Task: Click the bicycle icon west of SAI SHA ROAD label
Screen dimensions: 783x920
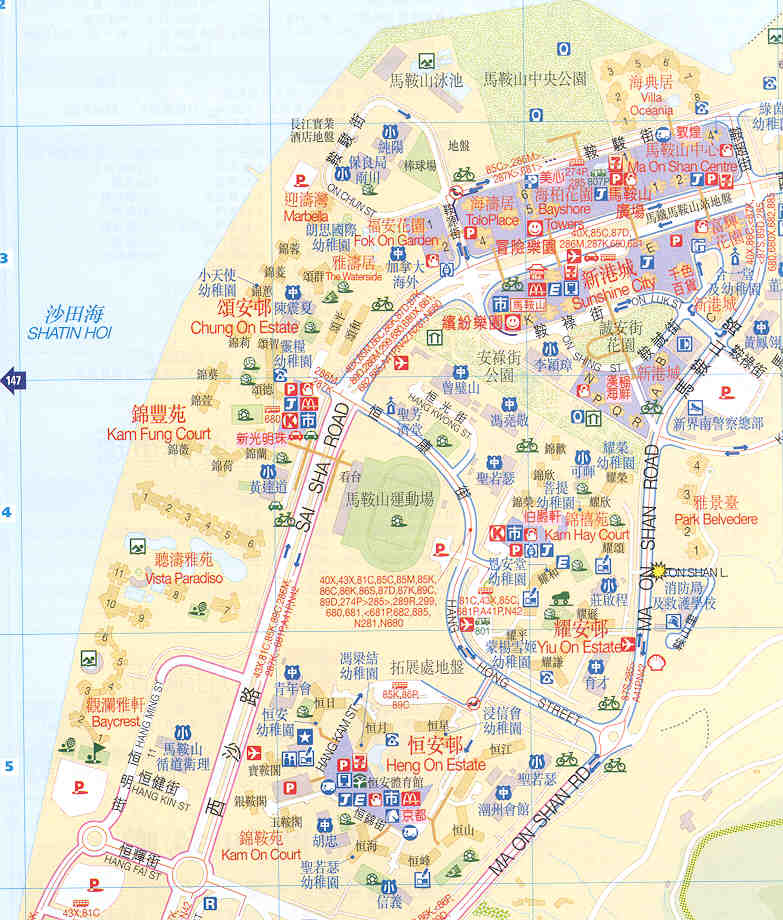Action: [284, 519]
